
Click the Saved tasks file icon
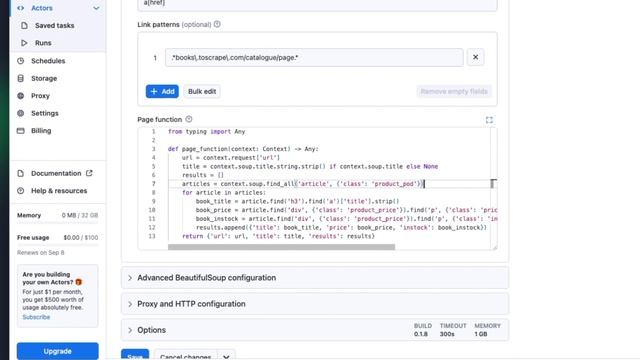click(x=24, y=25)
